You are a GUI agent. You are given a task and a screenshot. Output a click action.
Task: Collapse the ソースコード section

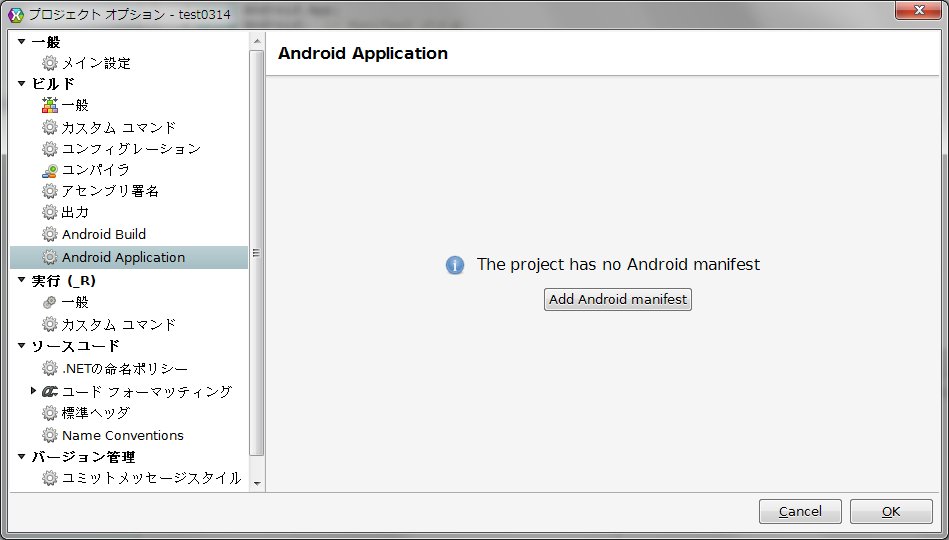[22, 346]
